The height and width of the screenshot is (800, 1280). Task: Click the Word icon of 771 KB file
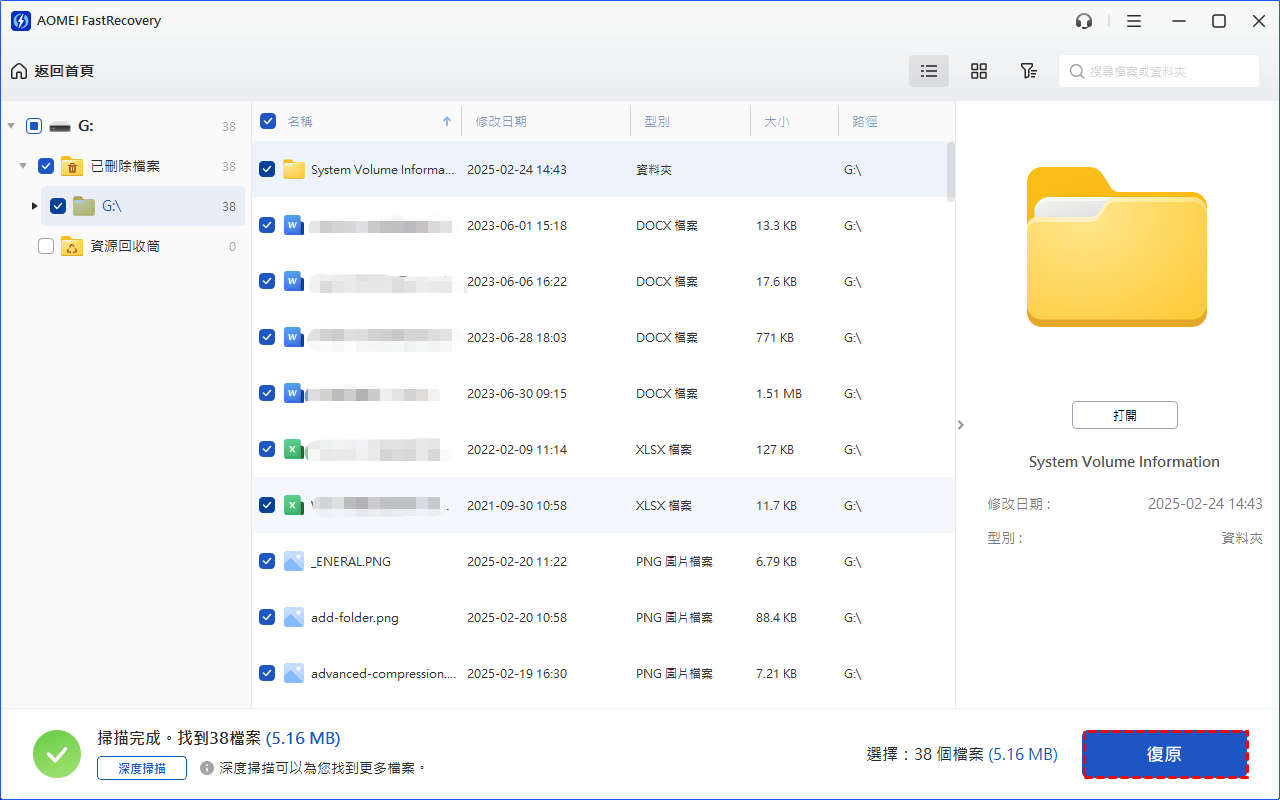293,338
